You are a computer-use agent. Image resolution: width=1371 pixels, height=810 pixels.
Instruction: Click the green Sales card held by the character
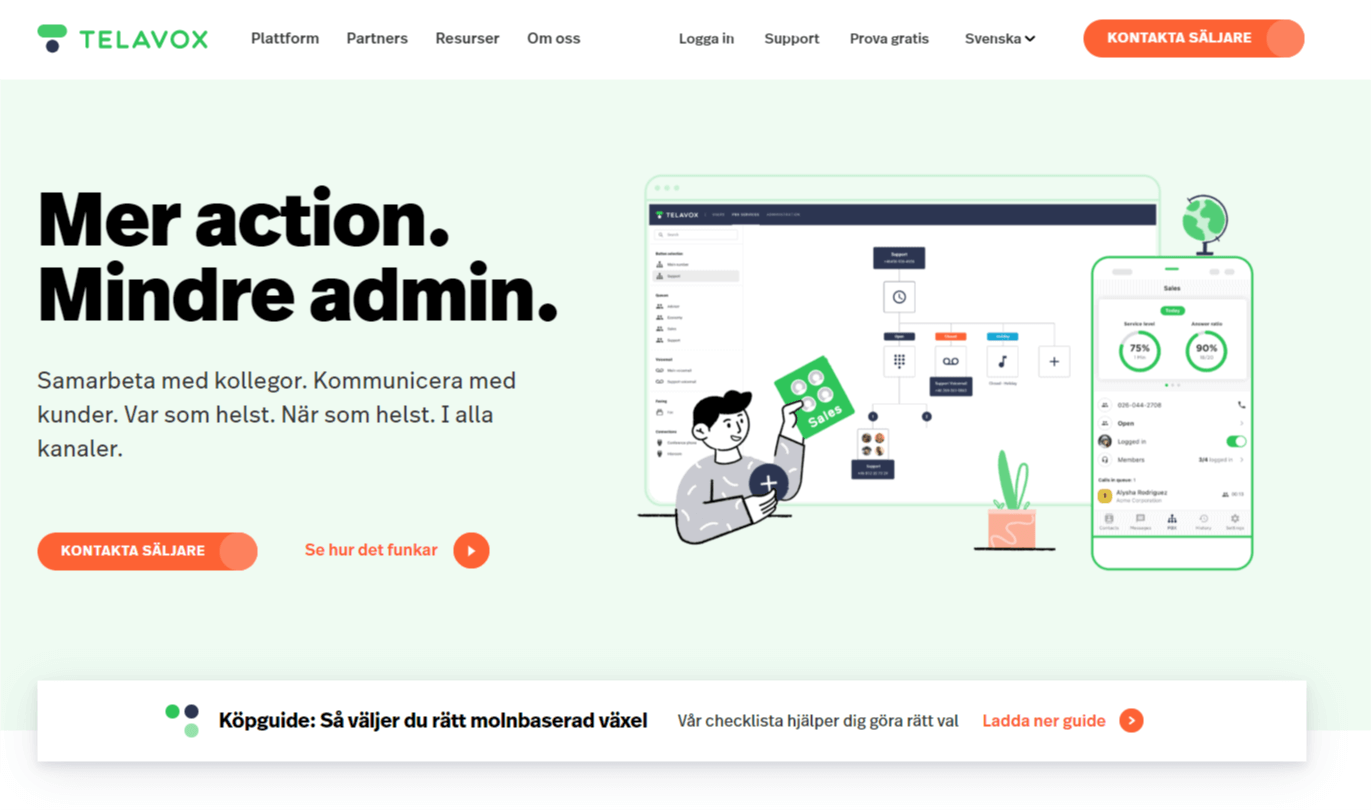[x=816, y=398]
